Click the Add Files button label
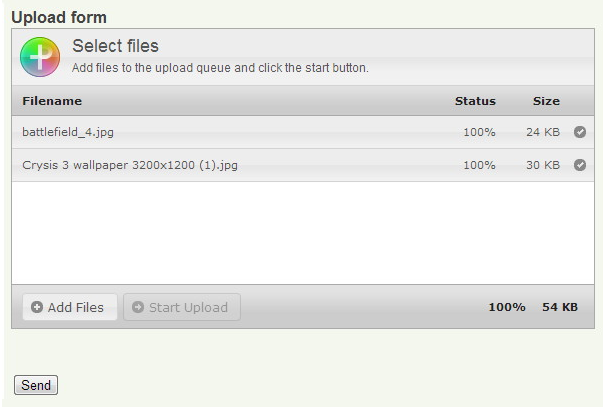Screen dimensions: 606x407 76,308
